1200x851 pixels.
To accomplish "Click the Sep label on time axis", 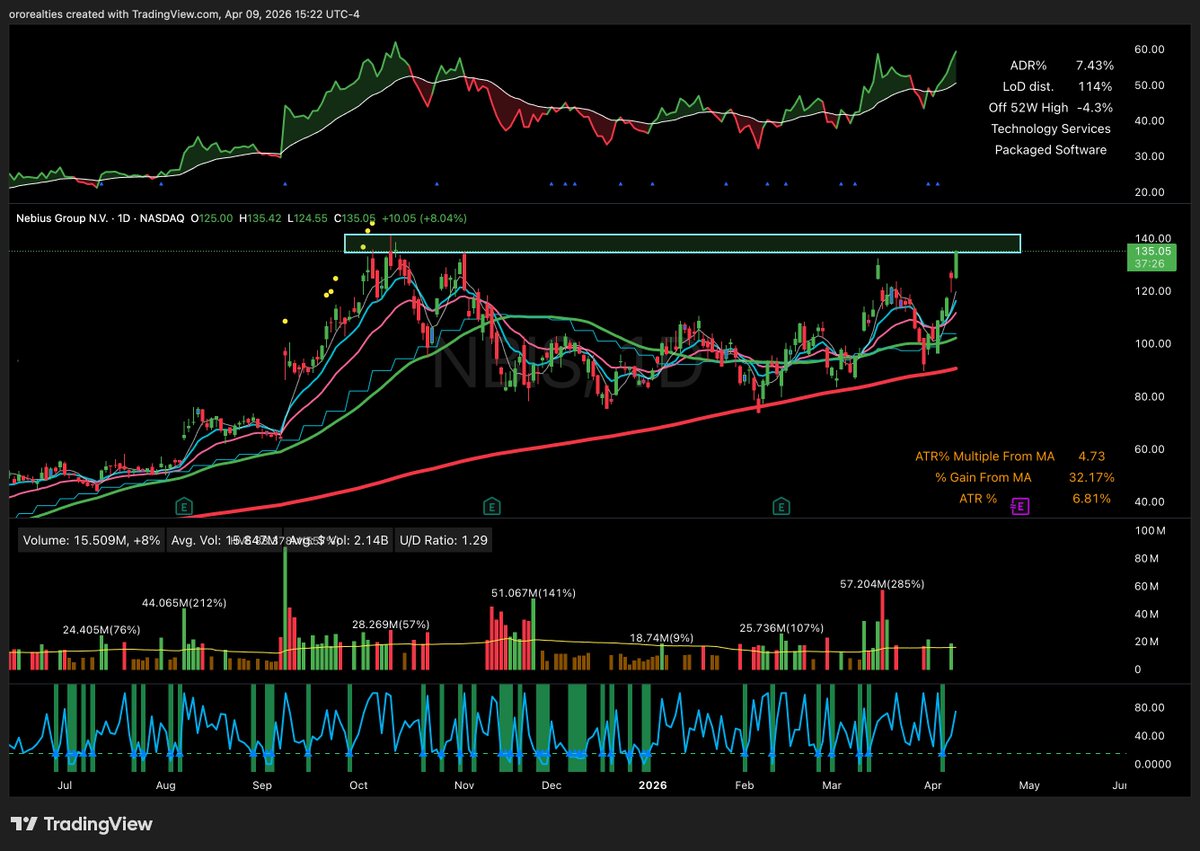I will pos(263,786).
